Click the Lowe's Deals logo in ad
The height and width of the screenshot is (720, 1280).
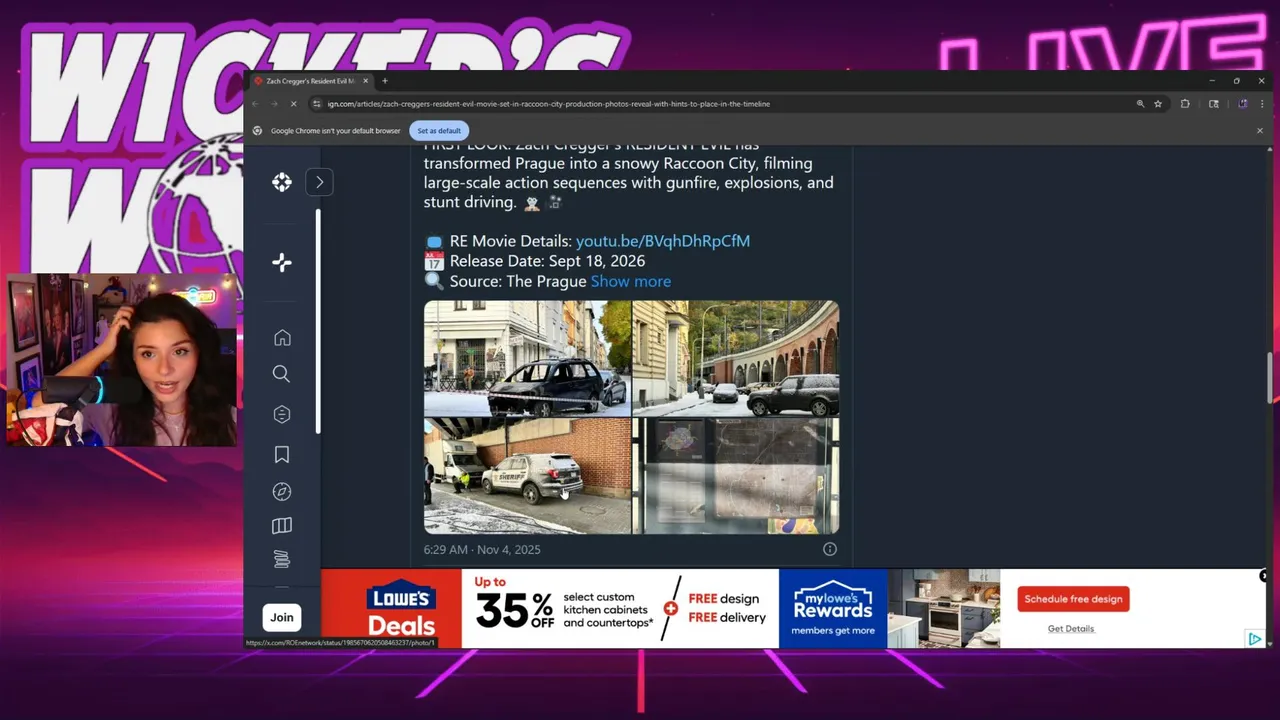point(401,609)
